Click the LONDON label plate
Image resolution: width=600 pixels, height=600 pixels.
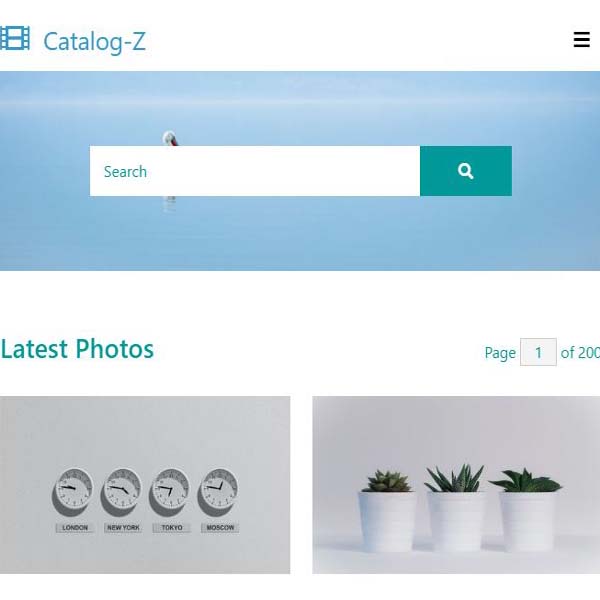(x=75, y=528)
